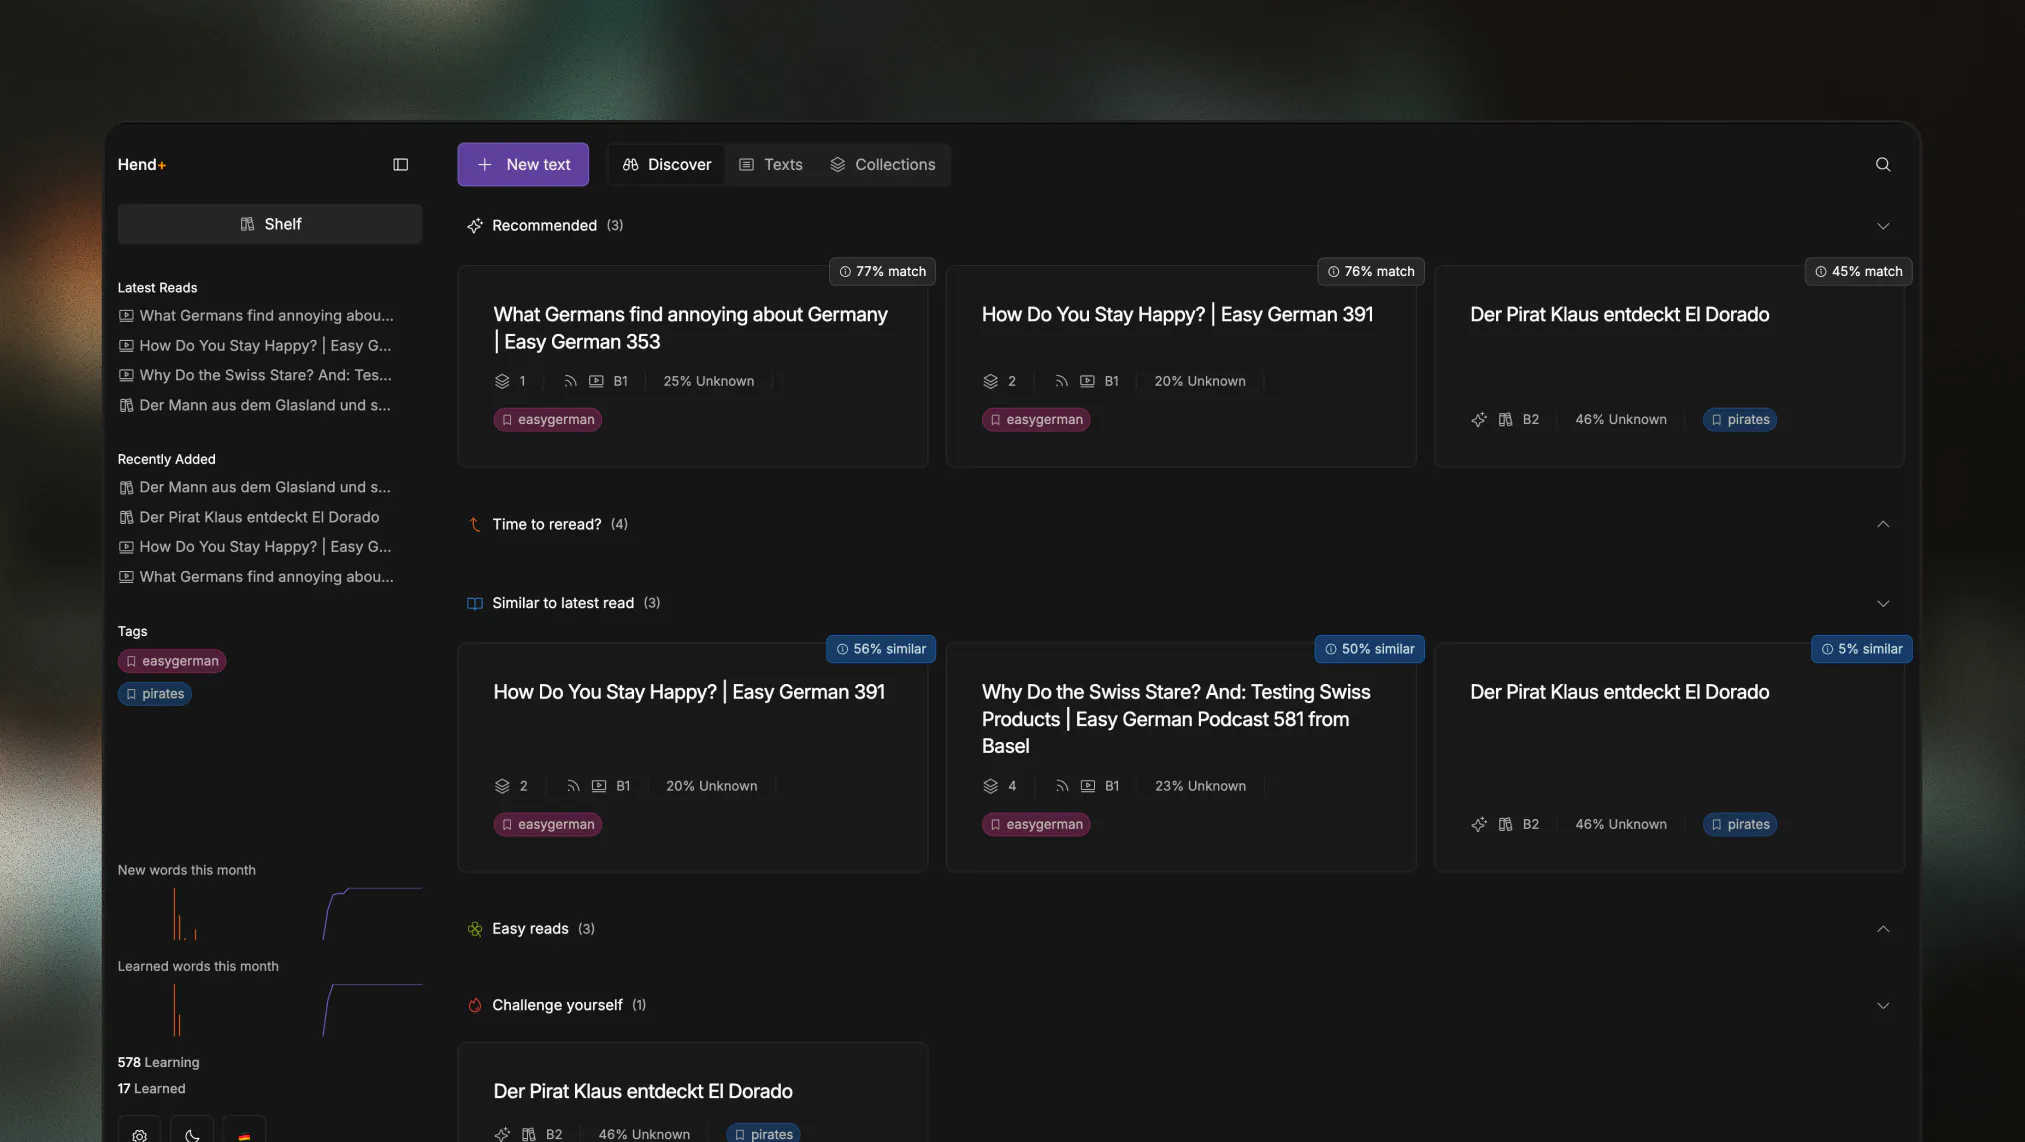
Task: Click the clock icon on the 77% match badge
Action: pyautogui.click(x=845, y=272)
